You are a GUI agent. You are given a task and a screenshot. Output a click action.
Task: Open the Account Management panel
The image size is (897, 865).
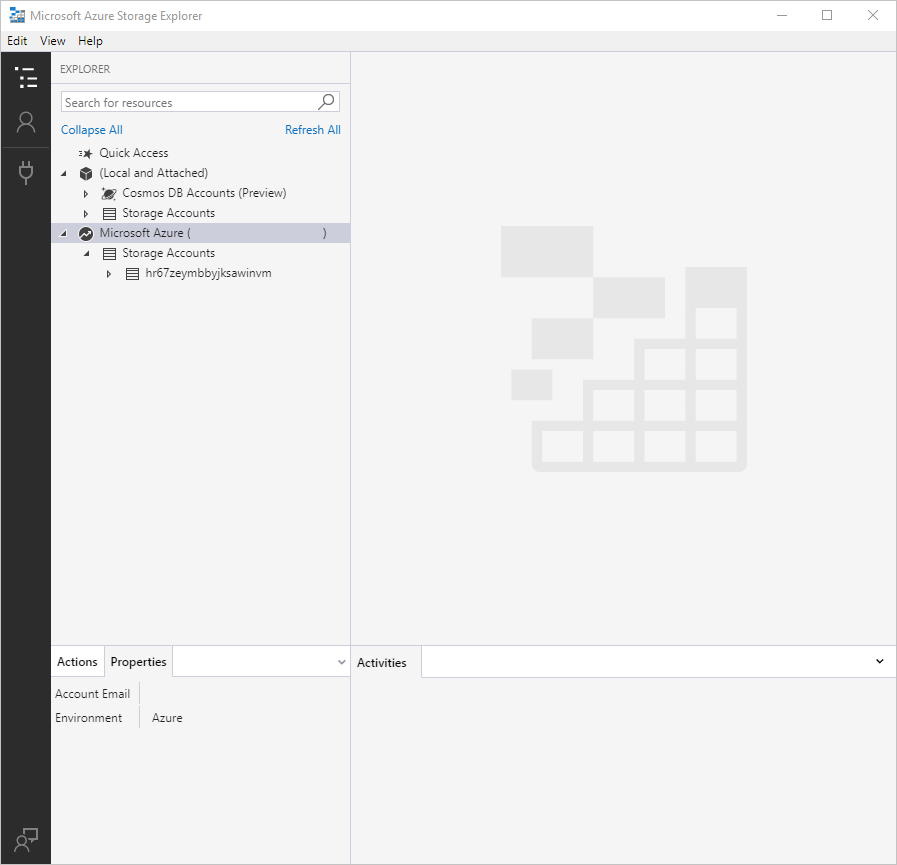point(26,122)
